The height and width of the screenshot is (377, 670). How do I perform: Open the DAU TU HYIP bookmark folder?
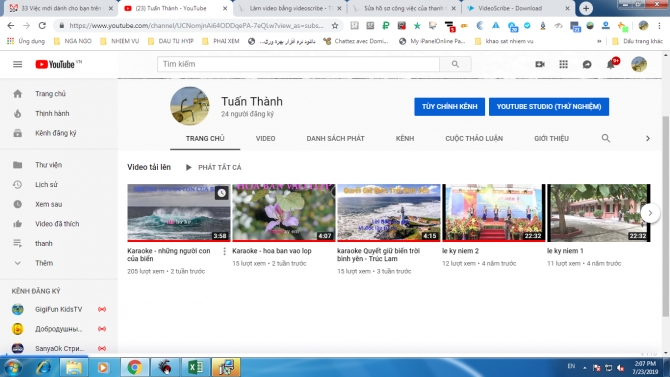[171, 41]
